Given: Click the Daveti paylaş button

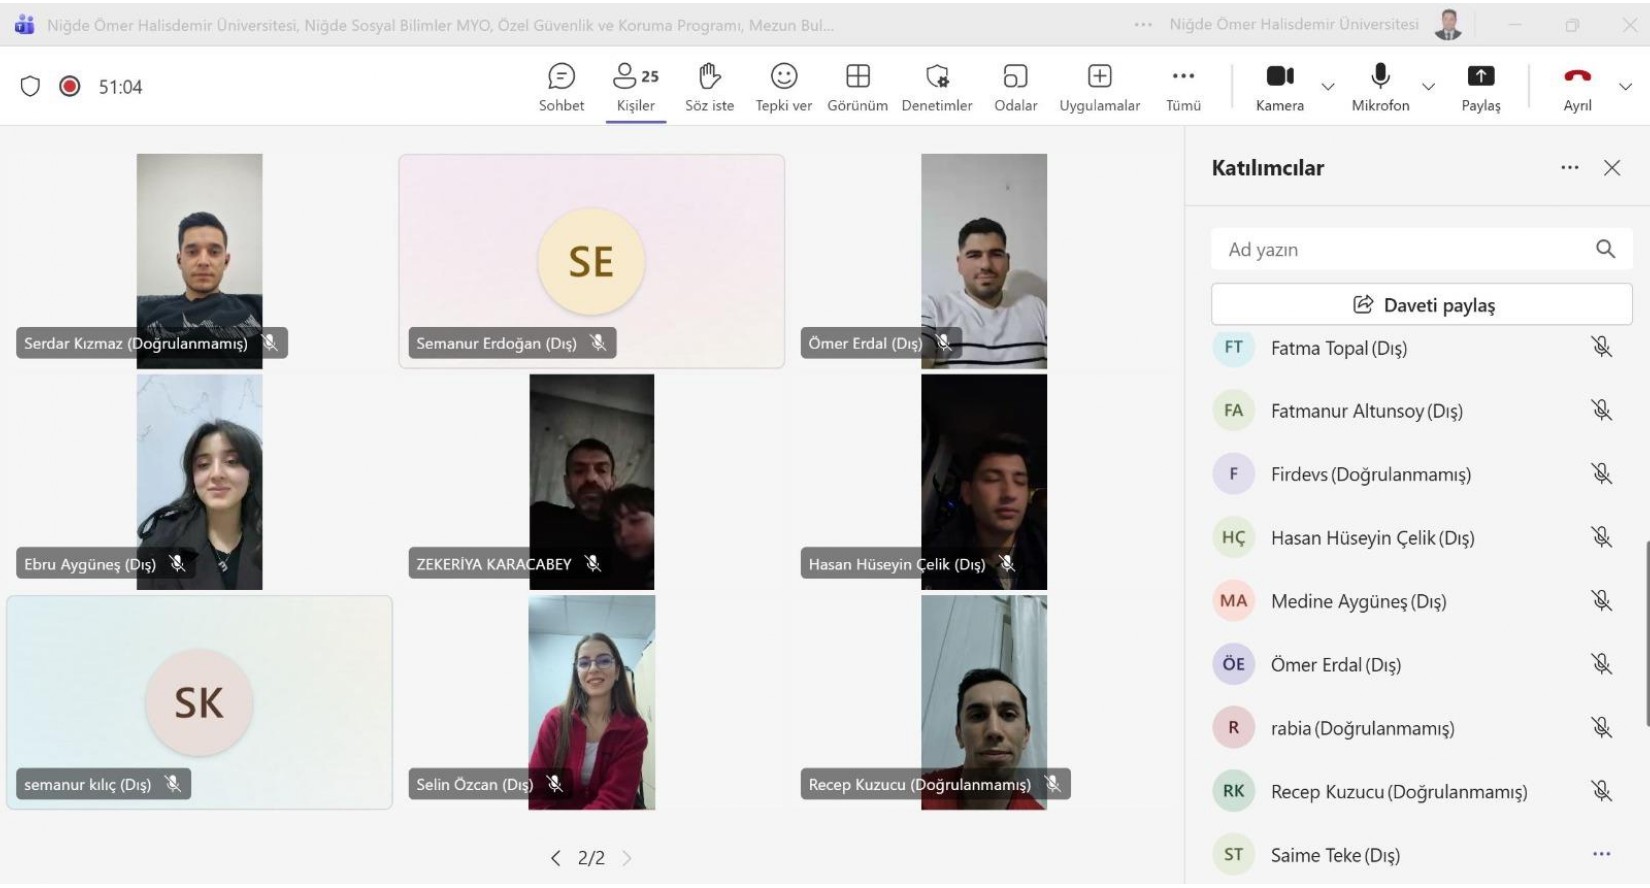Looking at the screenshot, I should (x=1421, y=305).
